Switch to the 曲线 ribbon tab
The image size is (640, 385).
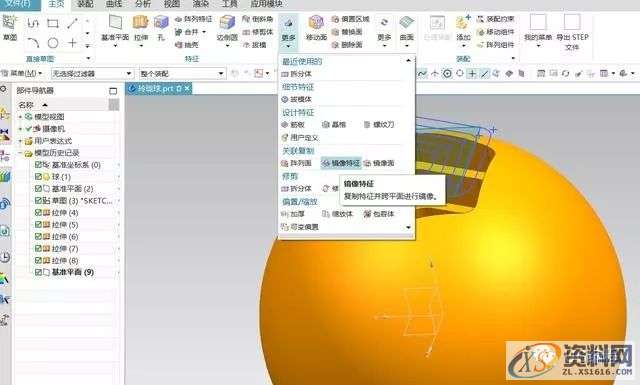114,4
